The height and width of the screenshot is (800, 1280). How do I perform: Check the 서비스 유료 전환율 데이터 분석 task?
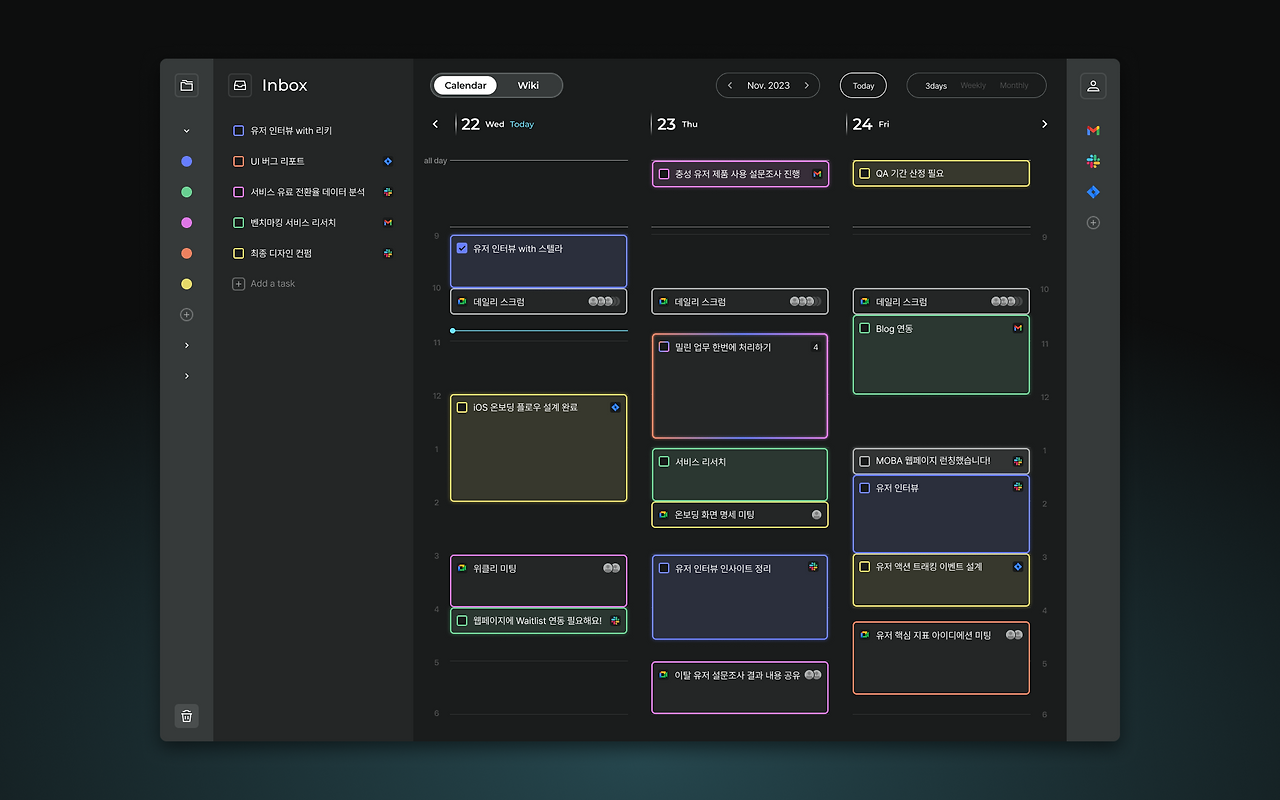coord(238,192)
